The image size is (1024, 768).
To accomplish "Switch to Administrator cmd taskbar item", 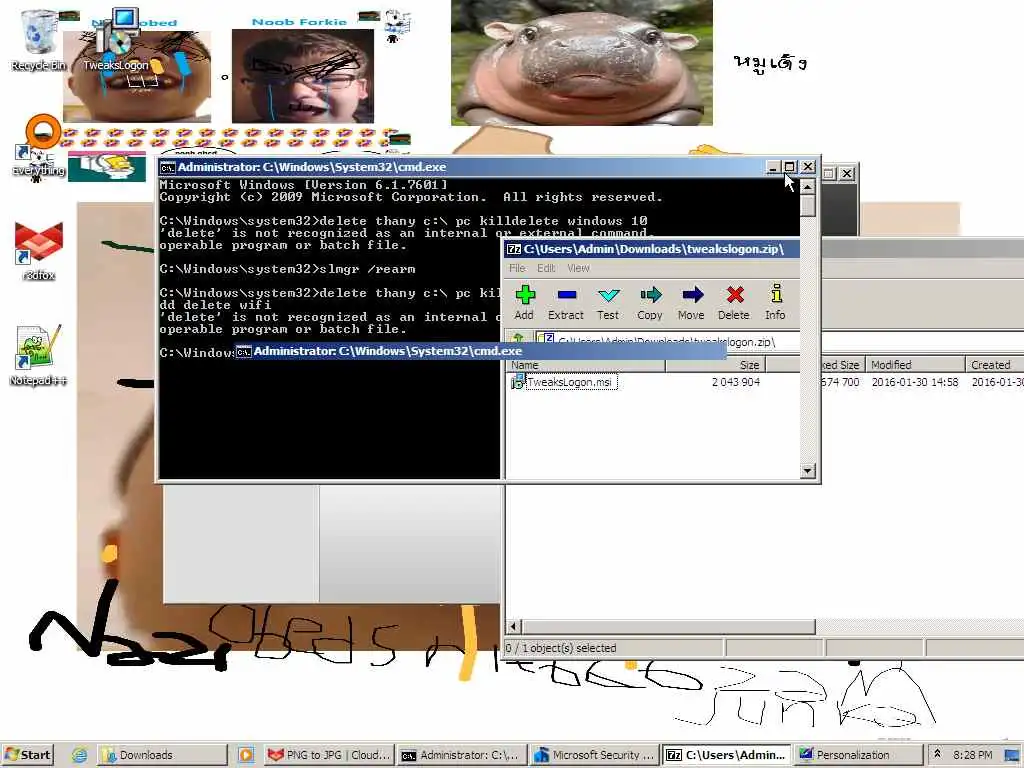I will 462,755.
